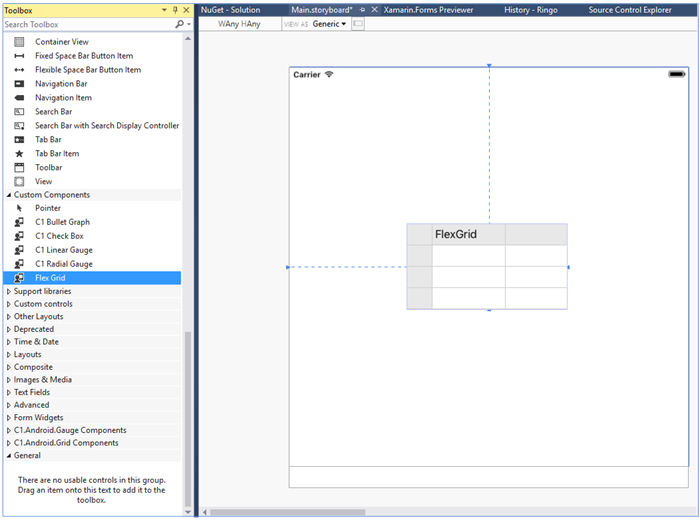The width and height of the screenshot is (700, 520).
Task: Select the Tab Bar Item star icon
Action: [19, 154]
